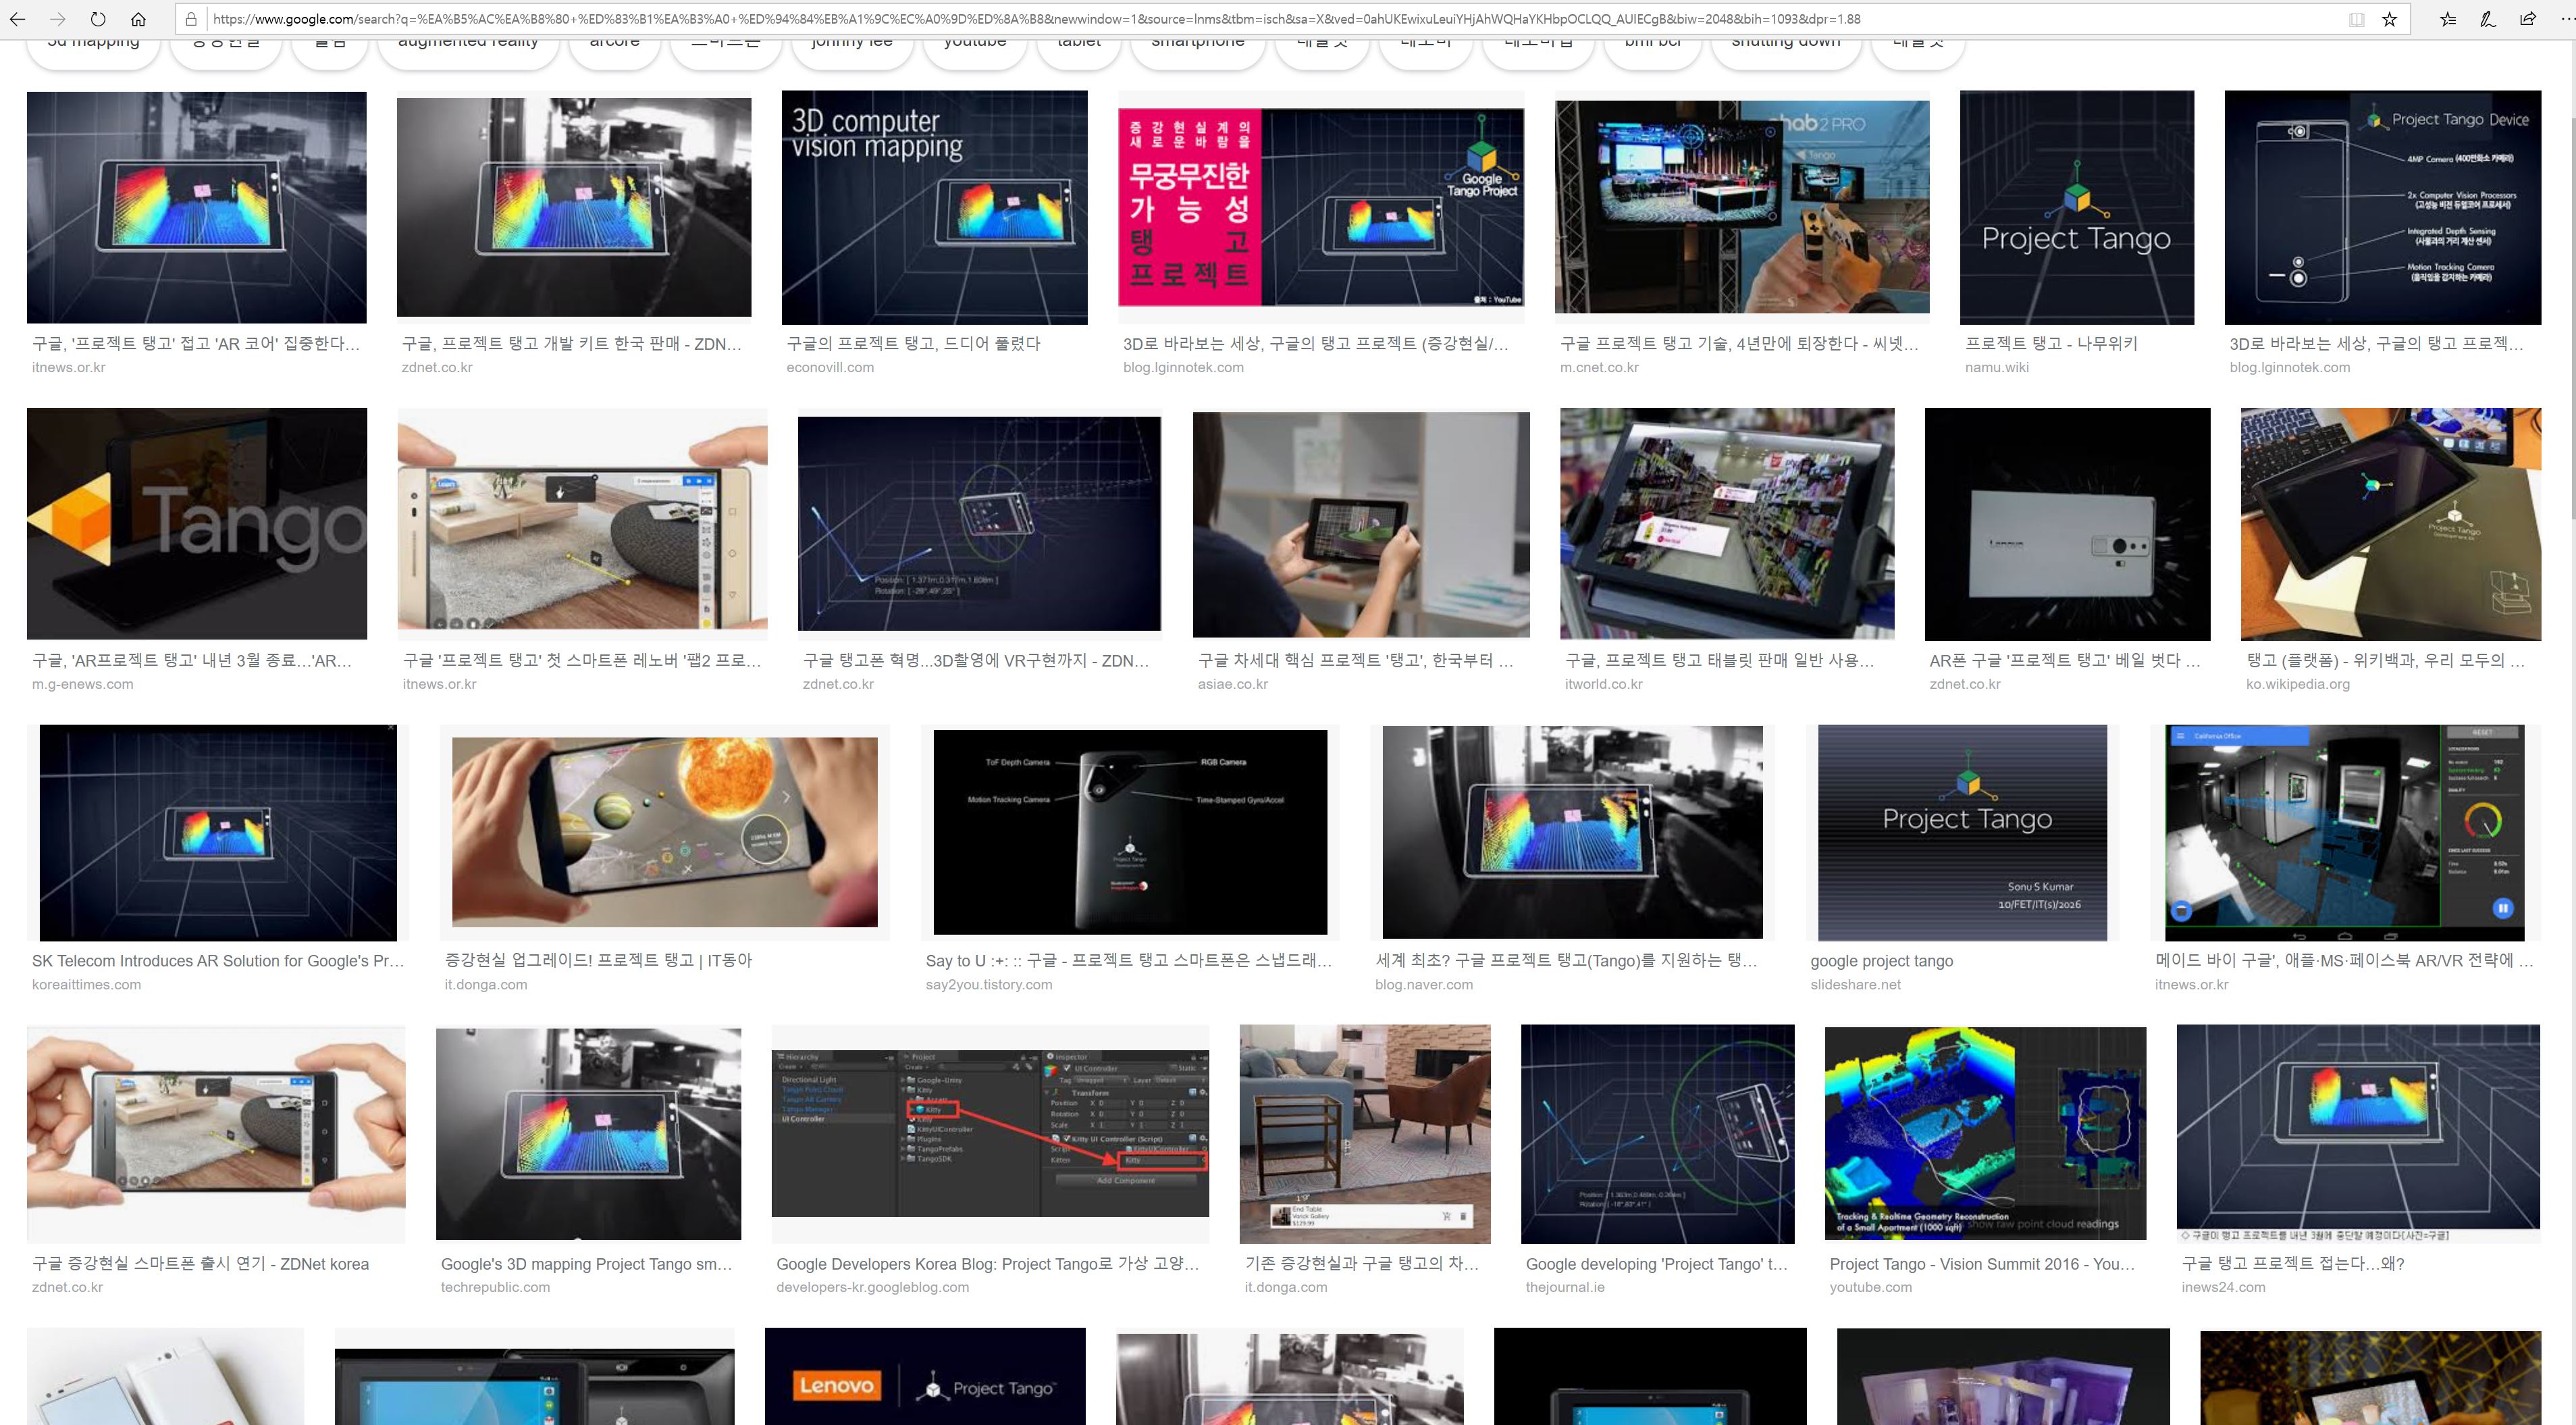Open the large orange Tango logo thumbnail

click(197, 523)
